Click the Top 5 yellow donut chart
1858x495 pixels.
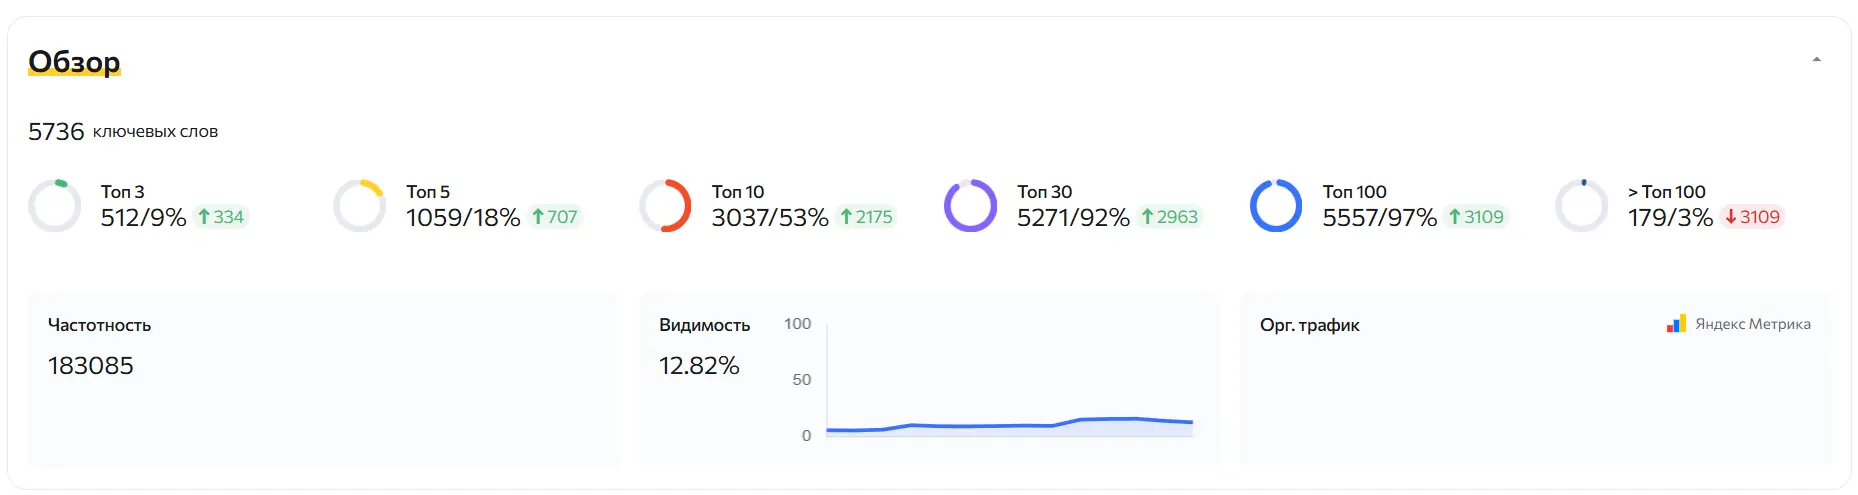coord(359,206)
